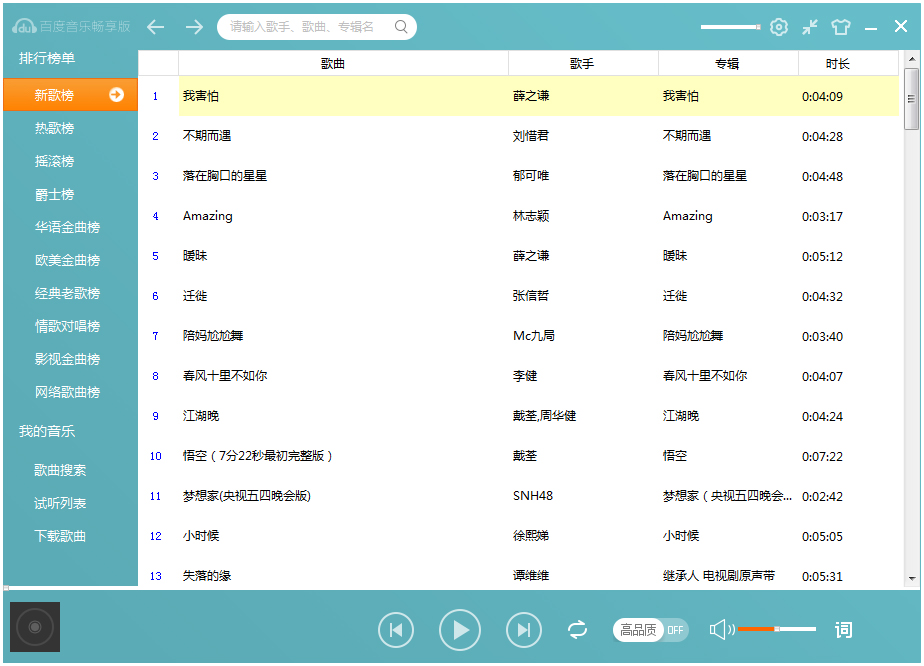Toggle the repeat play mode icon
Viewport: 924px width, 666px height.
pos(577,630)
